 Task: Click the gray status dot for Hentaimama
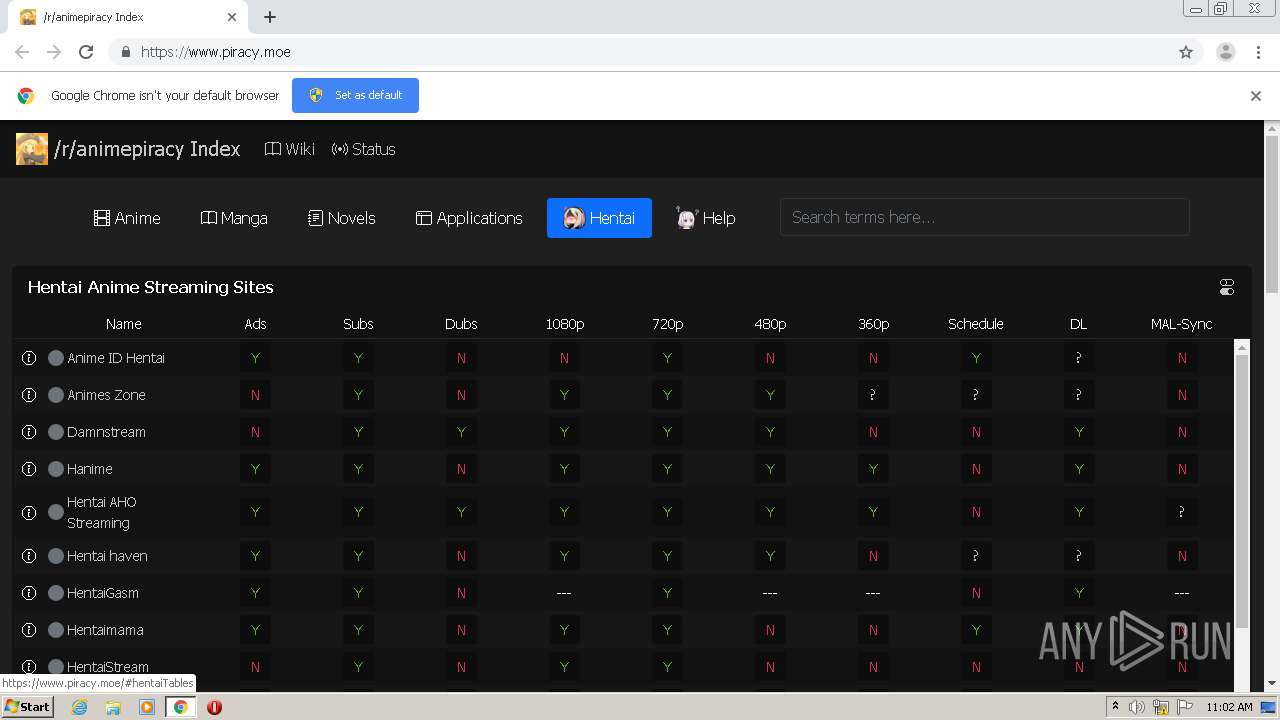point(56,630)
